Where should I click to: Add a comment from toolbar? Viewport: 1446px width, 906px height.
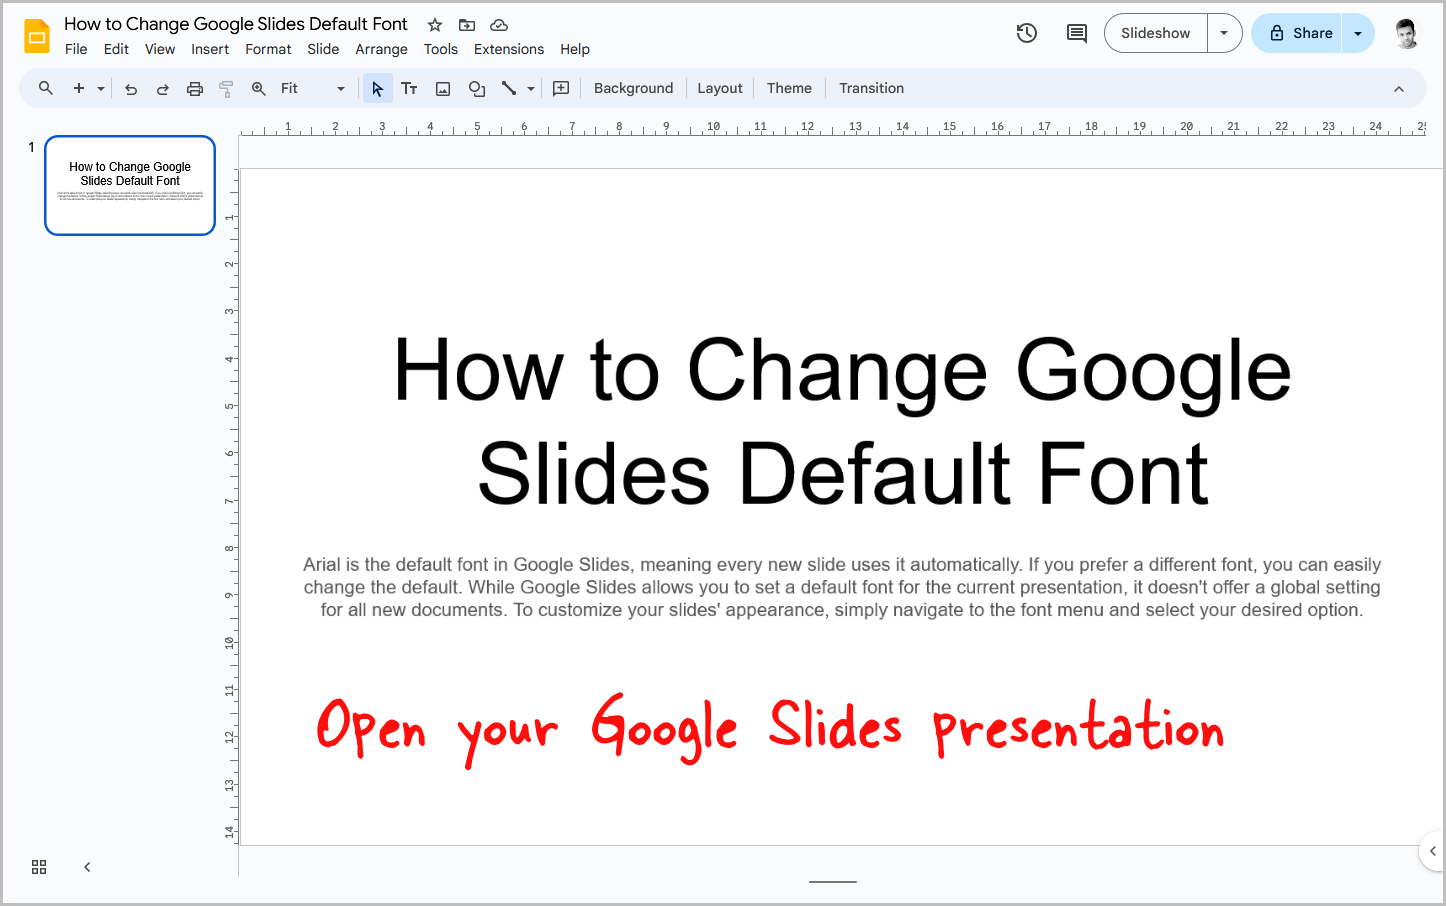tap(561, 89)
